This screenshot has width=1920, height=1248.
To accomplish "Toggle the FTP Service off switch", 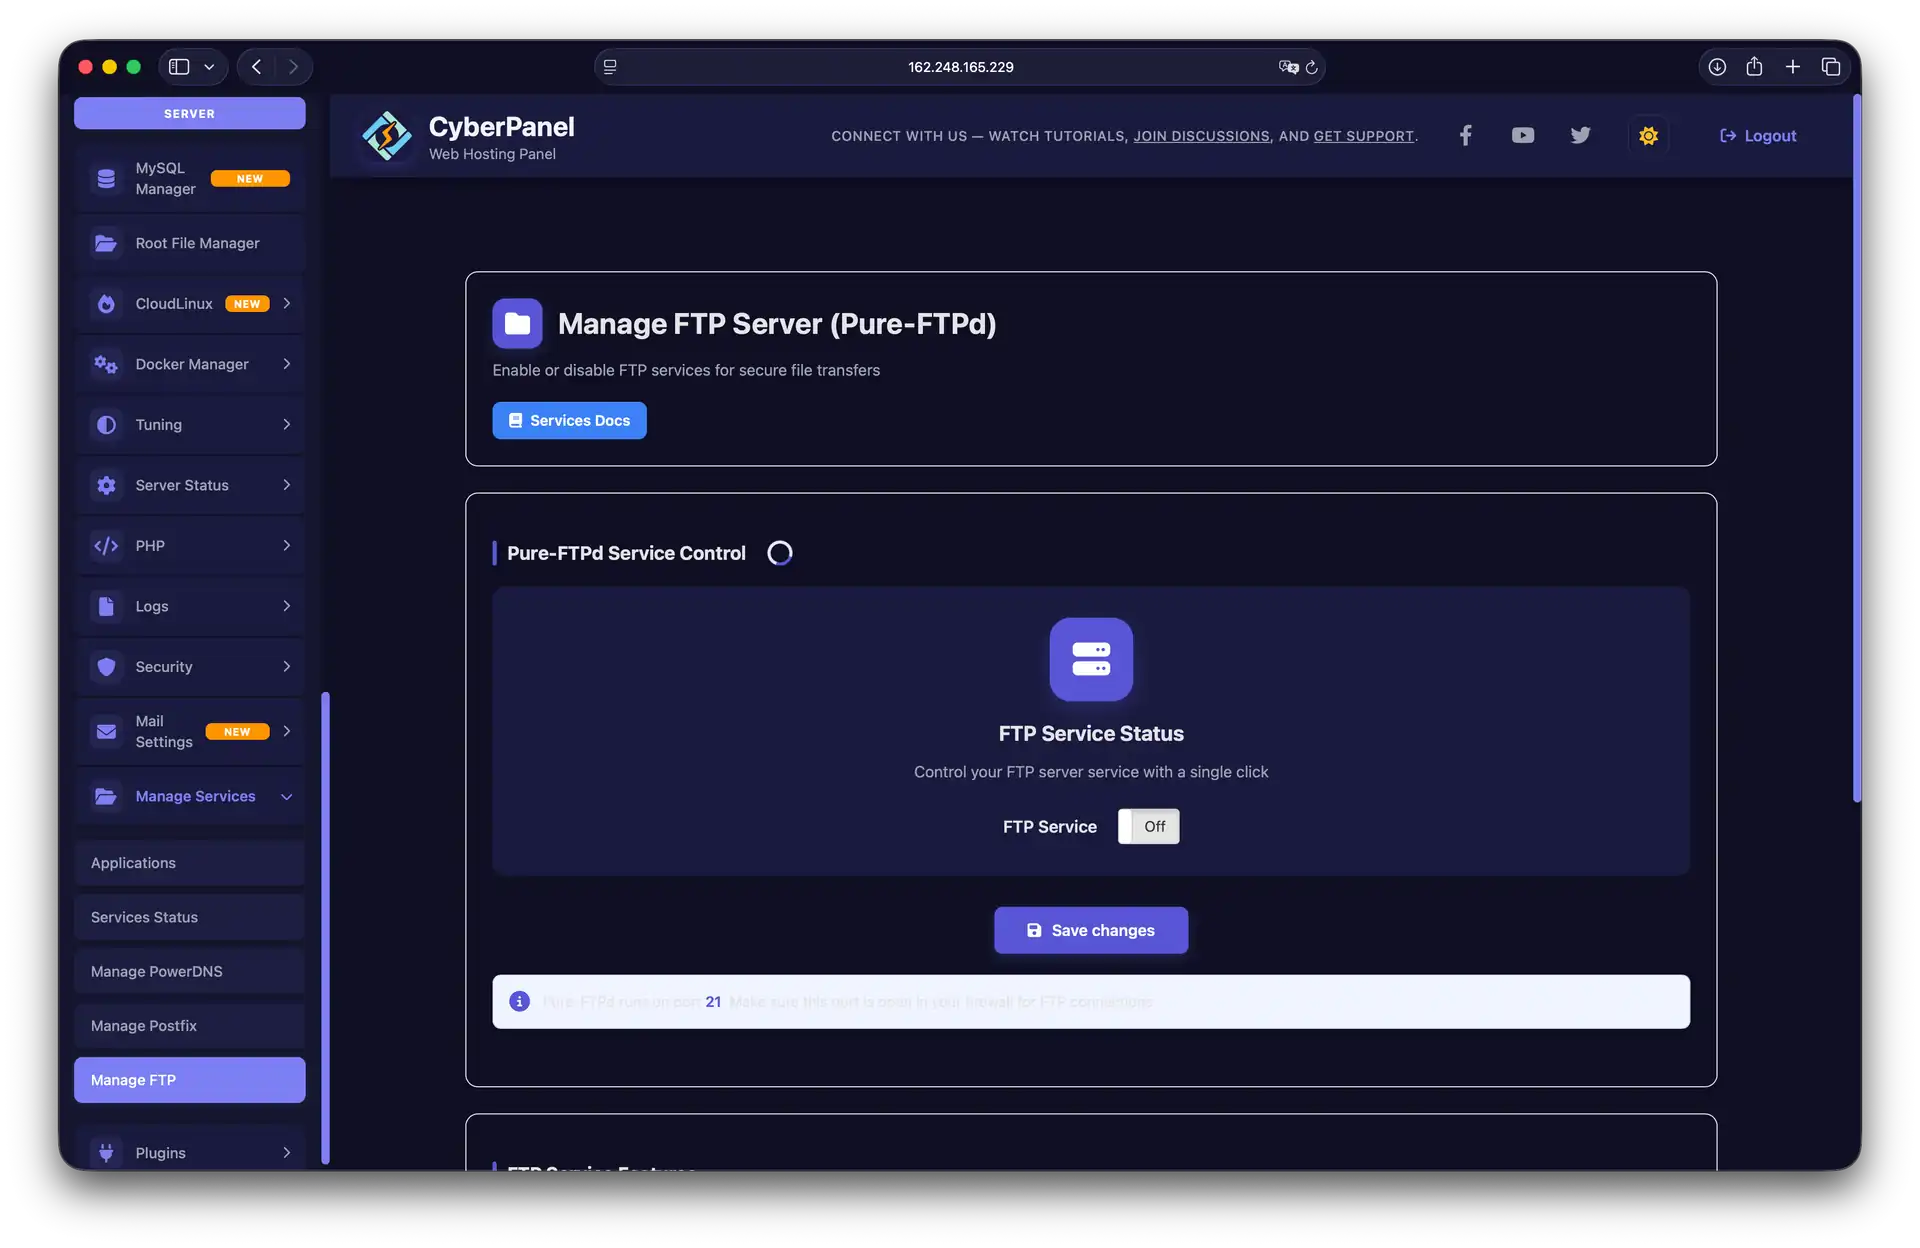I will click(x=1148, y=826).
